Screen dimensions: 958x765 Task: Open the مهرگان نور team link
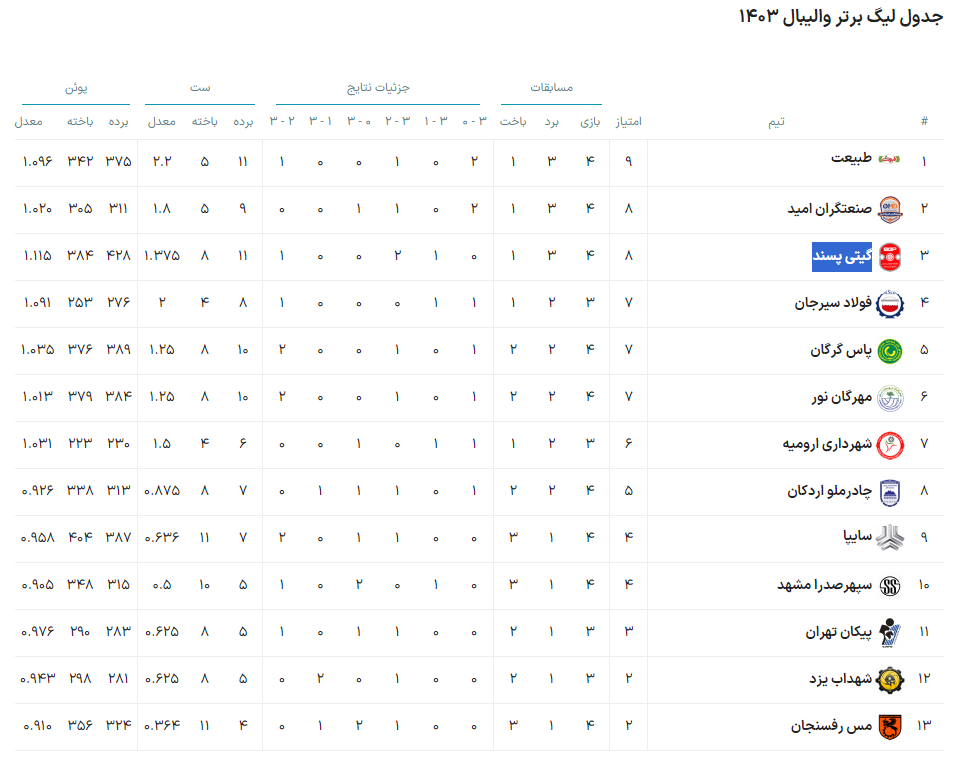pyautogui.click(x=842, y=397)
